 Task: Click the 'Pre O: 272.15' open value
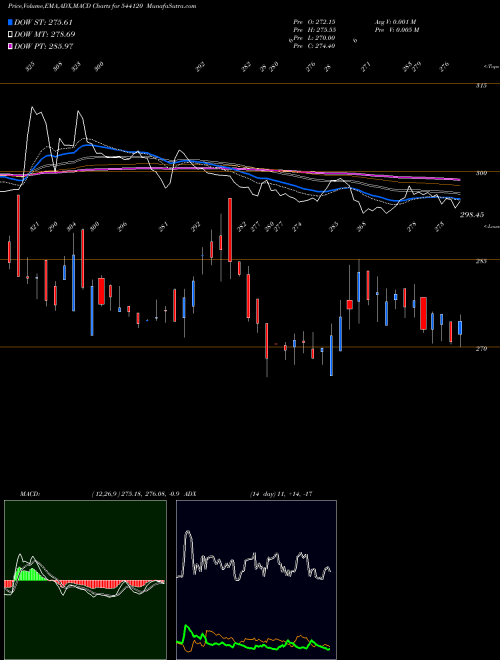coord(314,21)
